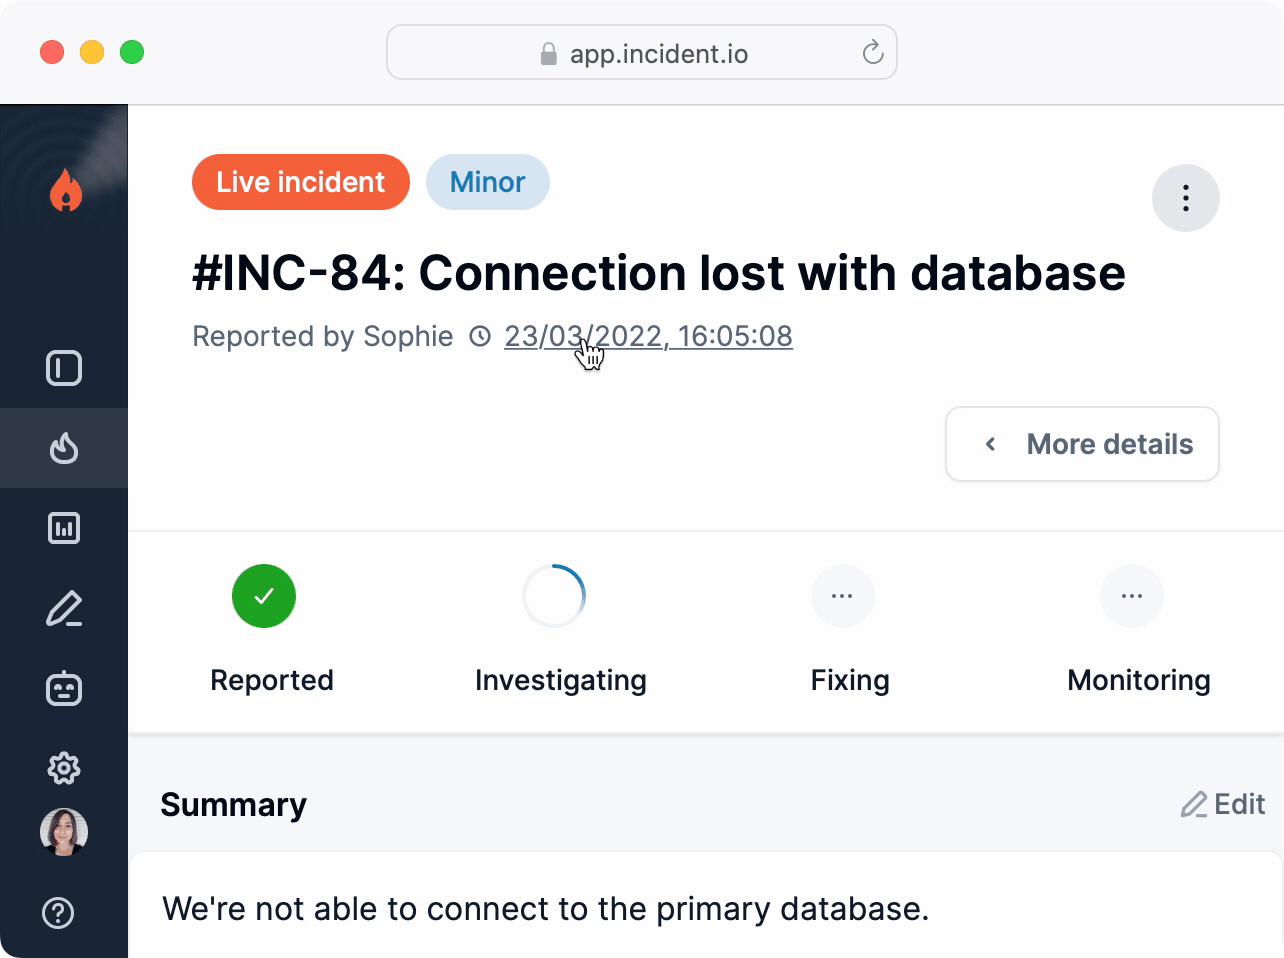This screenshot has height=958, width=1284.
Task: Click the Live incident status badge
Action: click(x=300, y=182)
